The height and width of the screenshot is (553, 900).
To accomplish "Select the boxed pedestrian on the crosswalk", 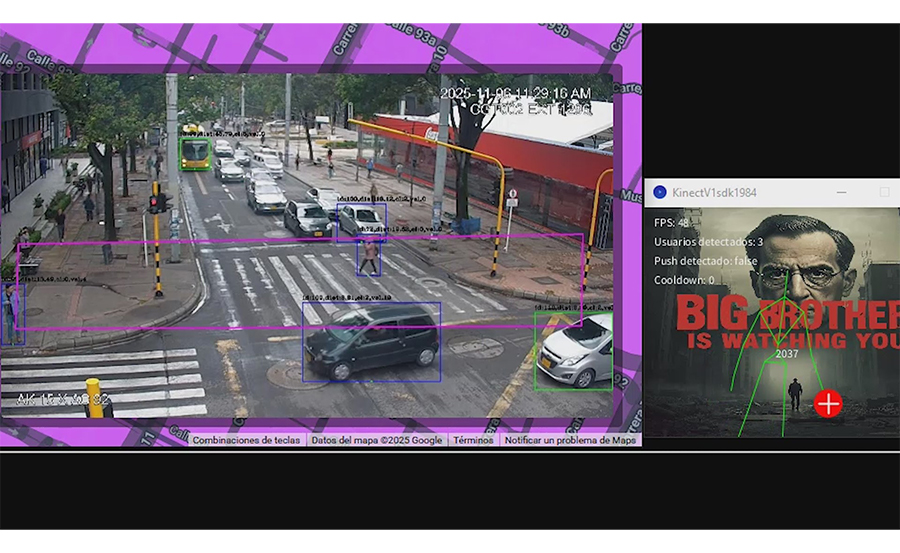I will (370, 258).
